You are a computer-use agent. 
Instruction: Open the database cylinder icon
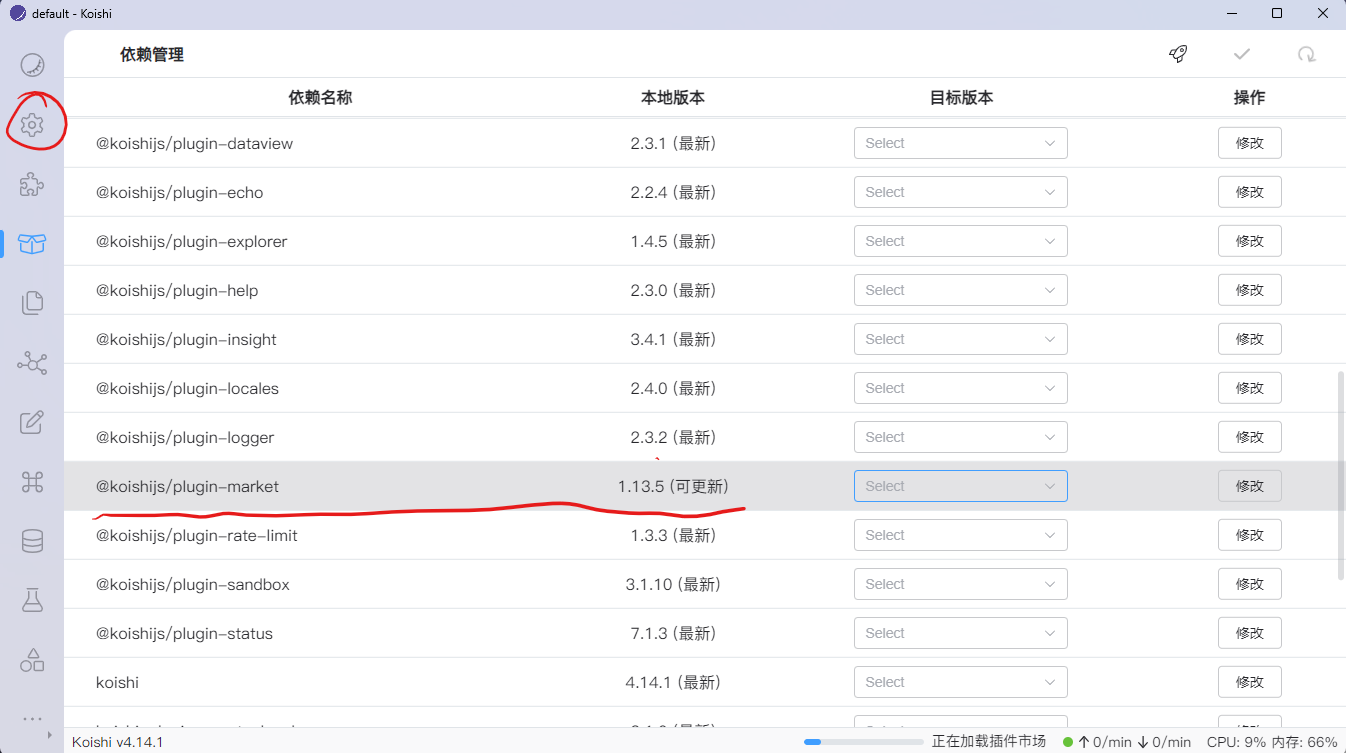coord(32,541)
